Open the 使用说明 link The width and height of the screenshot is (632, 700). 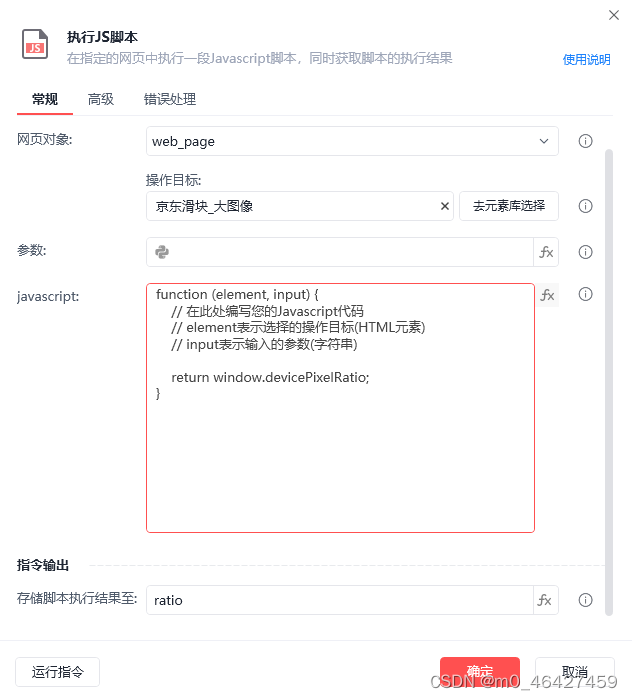coord(586,59)
